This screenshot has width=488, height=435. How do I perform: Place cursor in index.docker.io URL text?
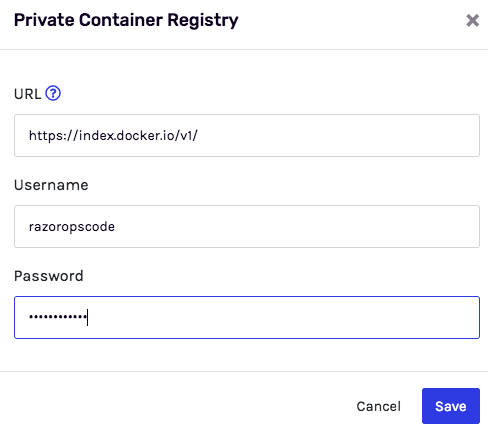tap(113, 135)
